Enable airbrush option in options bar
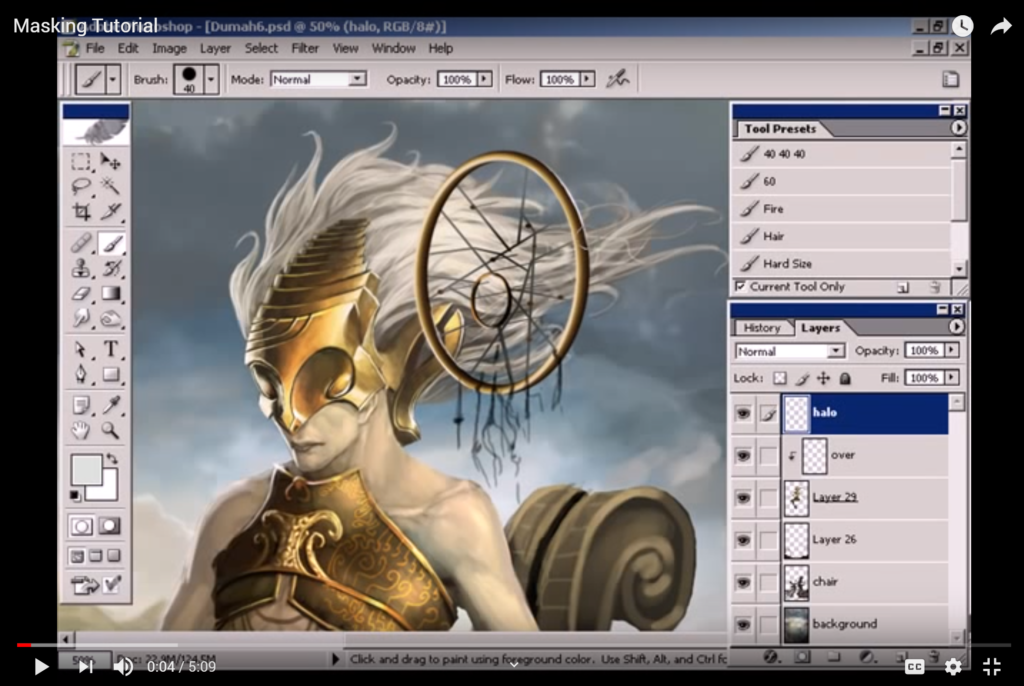Viewport: 1024px width, 686px height. [x=617, y=79]
